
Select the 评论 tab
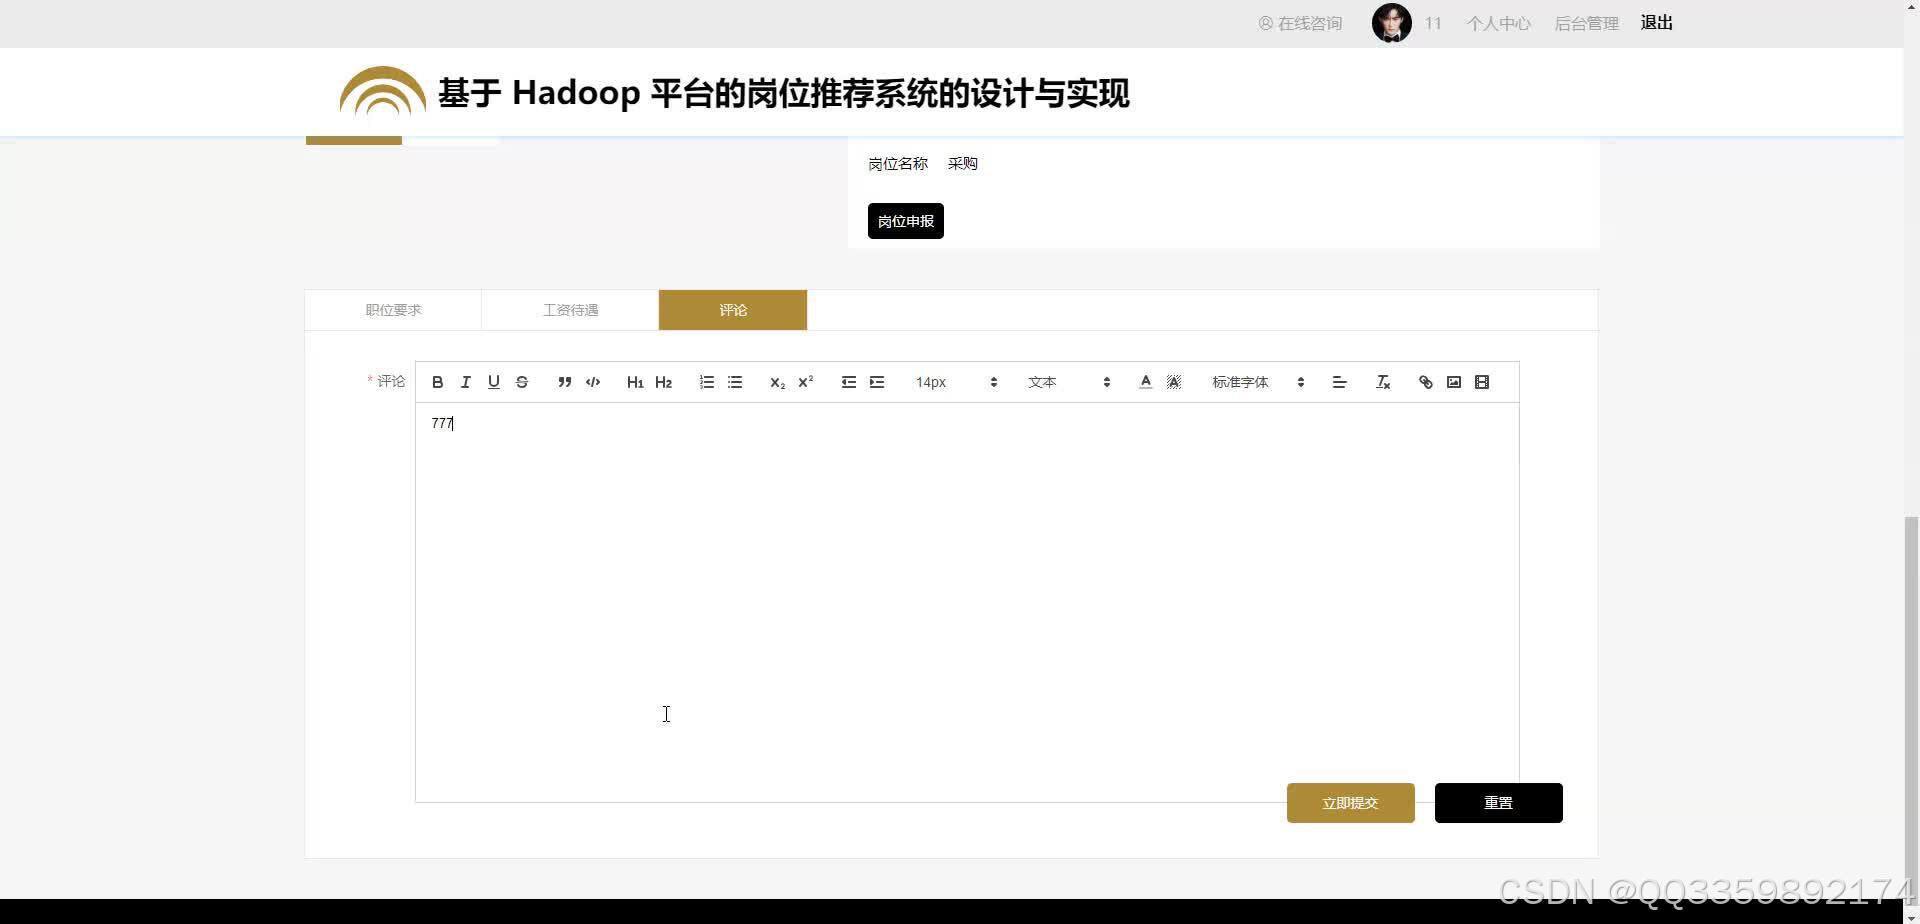[733, 310]
